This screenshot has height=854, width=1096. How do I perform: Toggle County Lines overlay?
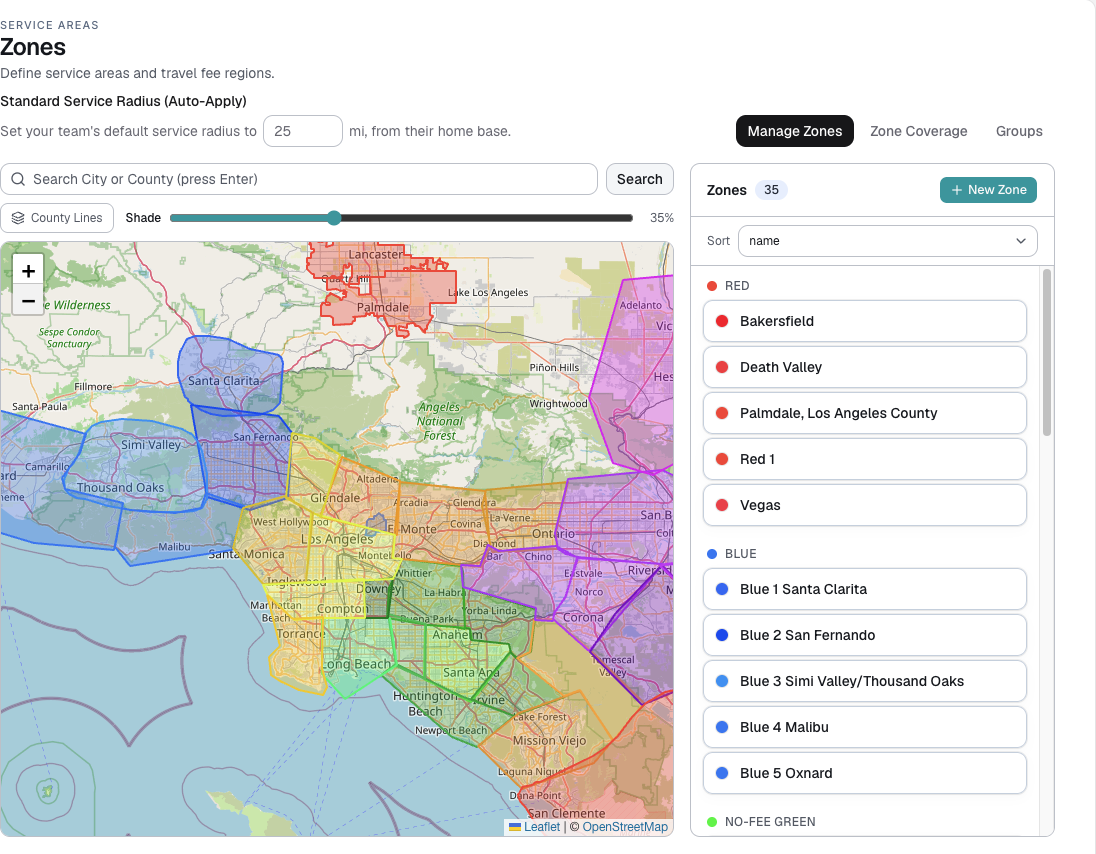[x=57, y=218]
